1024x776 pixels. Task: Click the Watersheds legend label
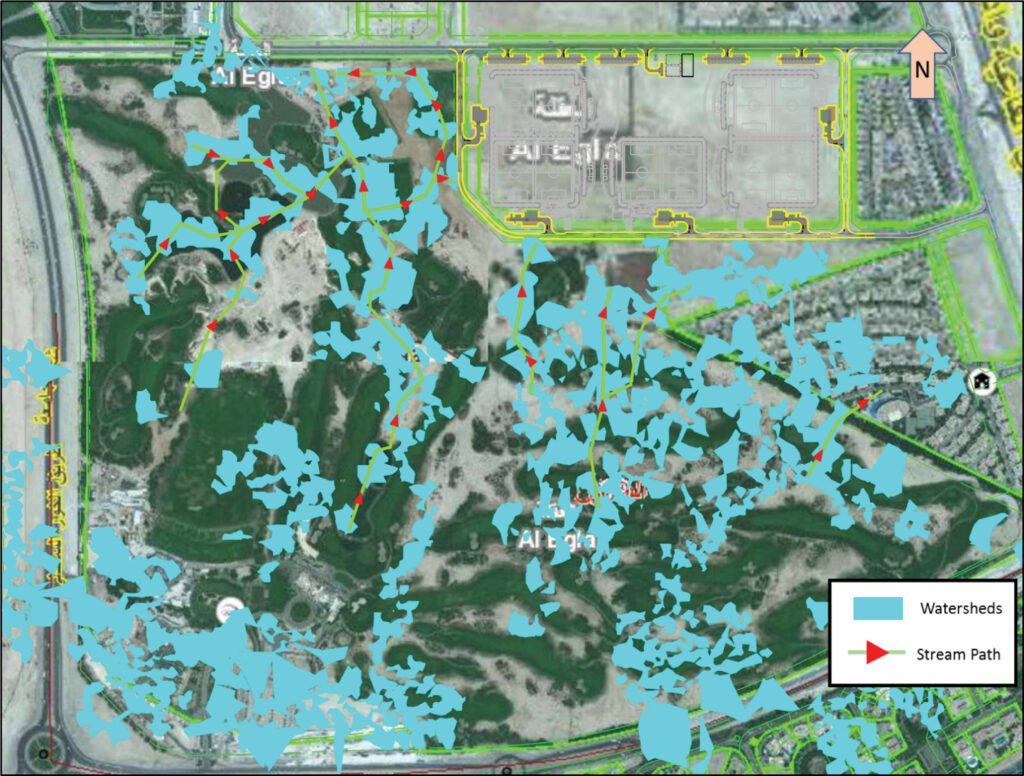[x=953, y=608]
